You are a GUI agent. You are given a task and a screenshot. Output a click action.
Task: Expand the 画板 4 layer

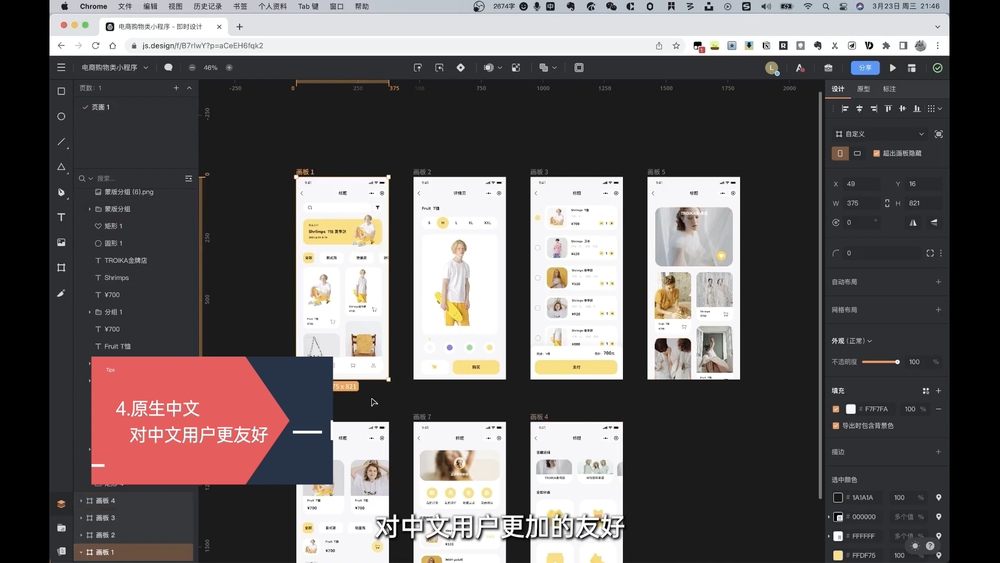click(x=81, y=501)
